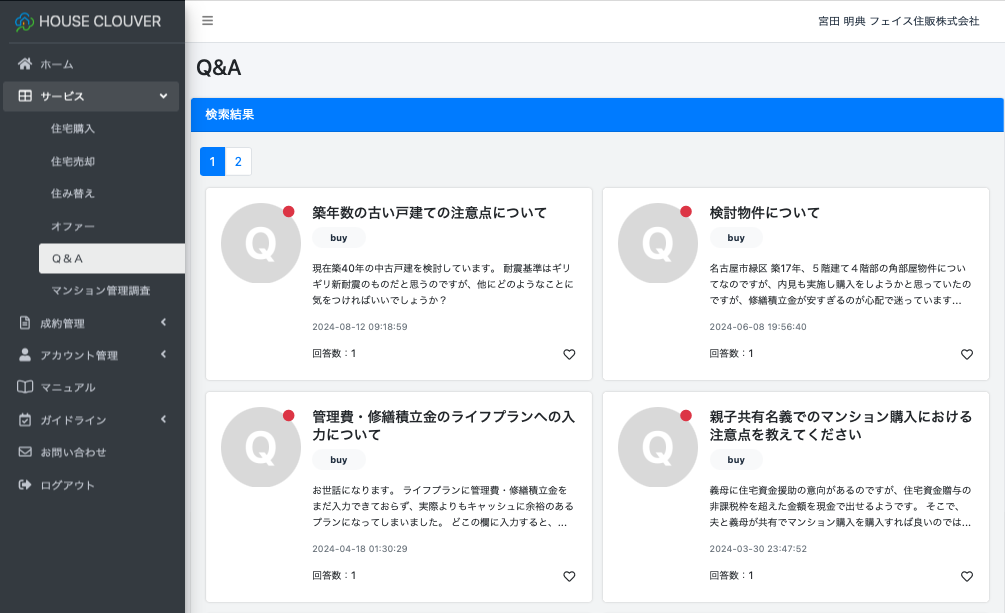The width and height of the screenshot is (1005, 613).
Task: Open 住宅購入 in the sidebar
Action: point(72,129)
